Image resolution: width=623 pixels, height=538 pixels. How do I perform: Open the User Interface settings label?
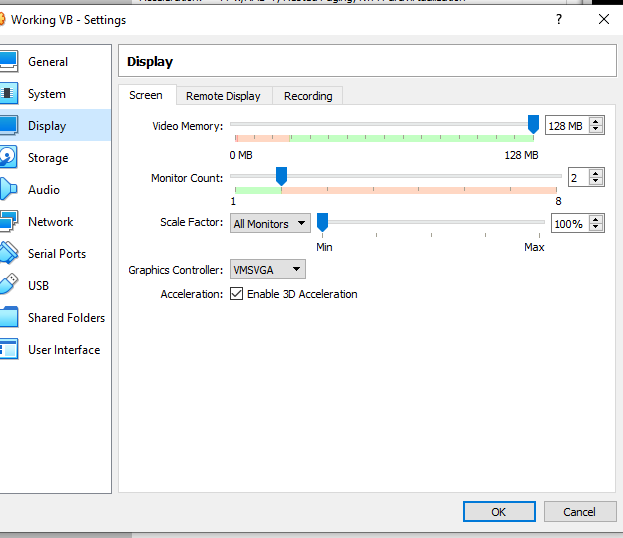pos(64,350)
